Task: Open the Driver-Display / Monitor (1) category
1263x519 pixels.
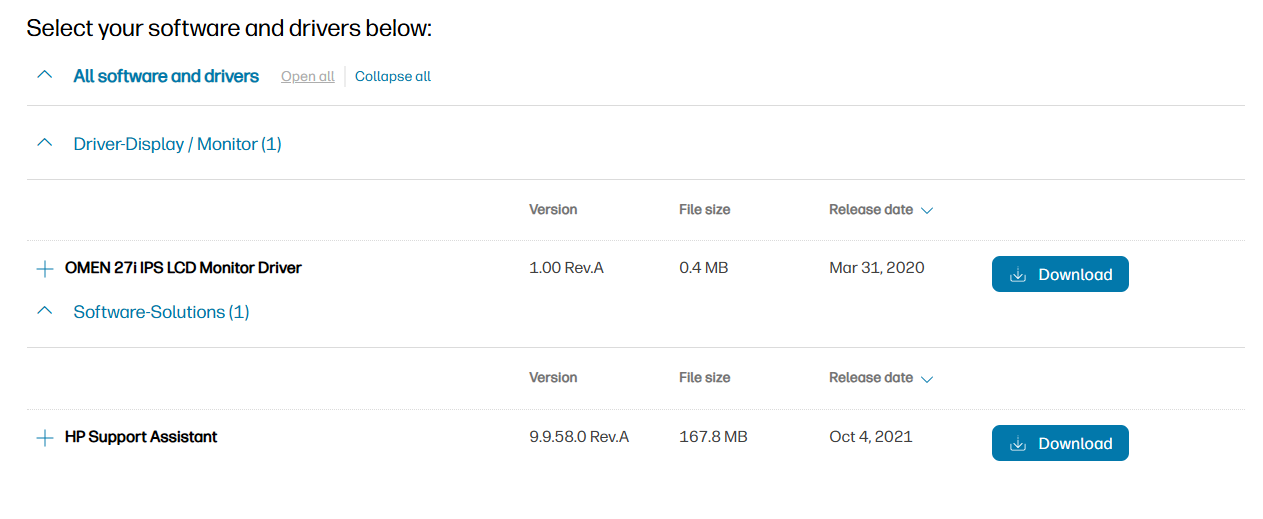Action: [177, 144]
